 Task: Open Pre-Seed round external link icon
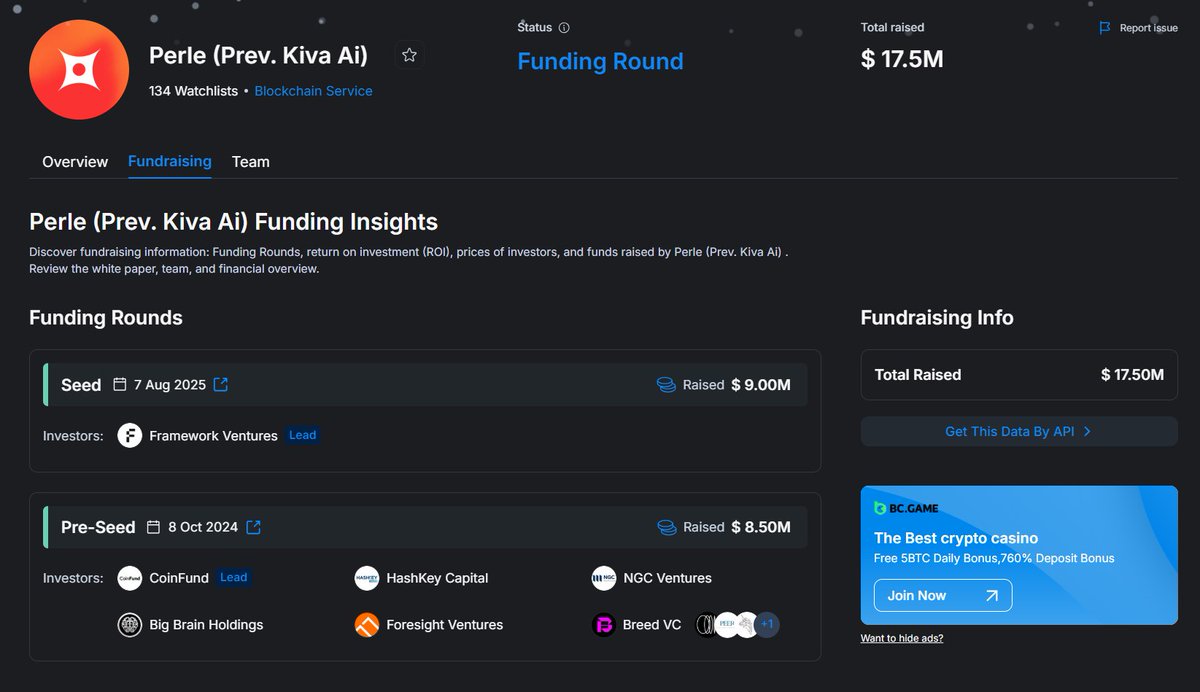tap(254, 527)
